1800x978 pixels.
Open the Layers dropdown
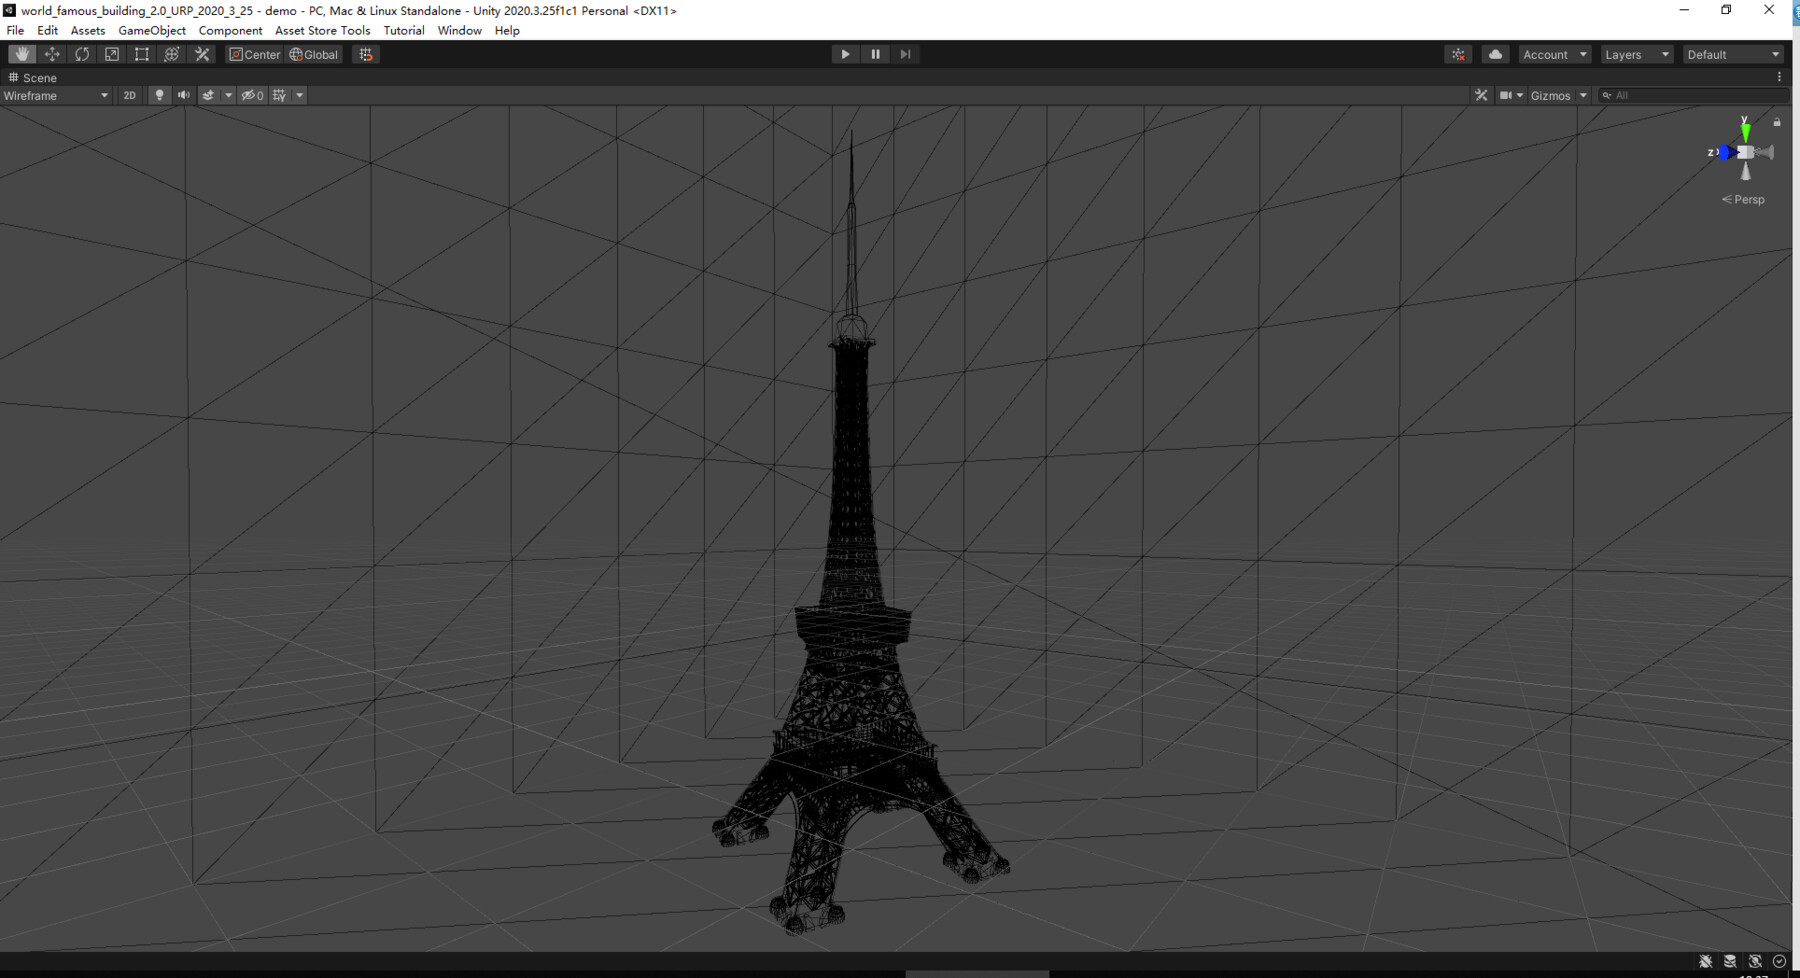1636,54
